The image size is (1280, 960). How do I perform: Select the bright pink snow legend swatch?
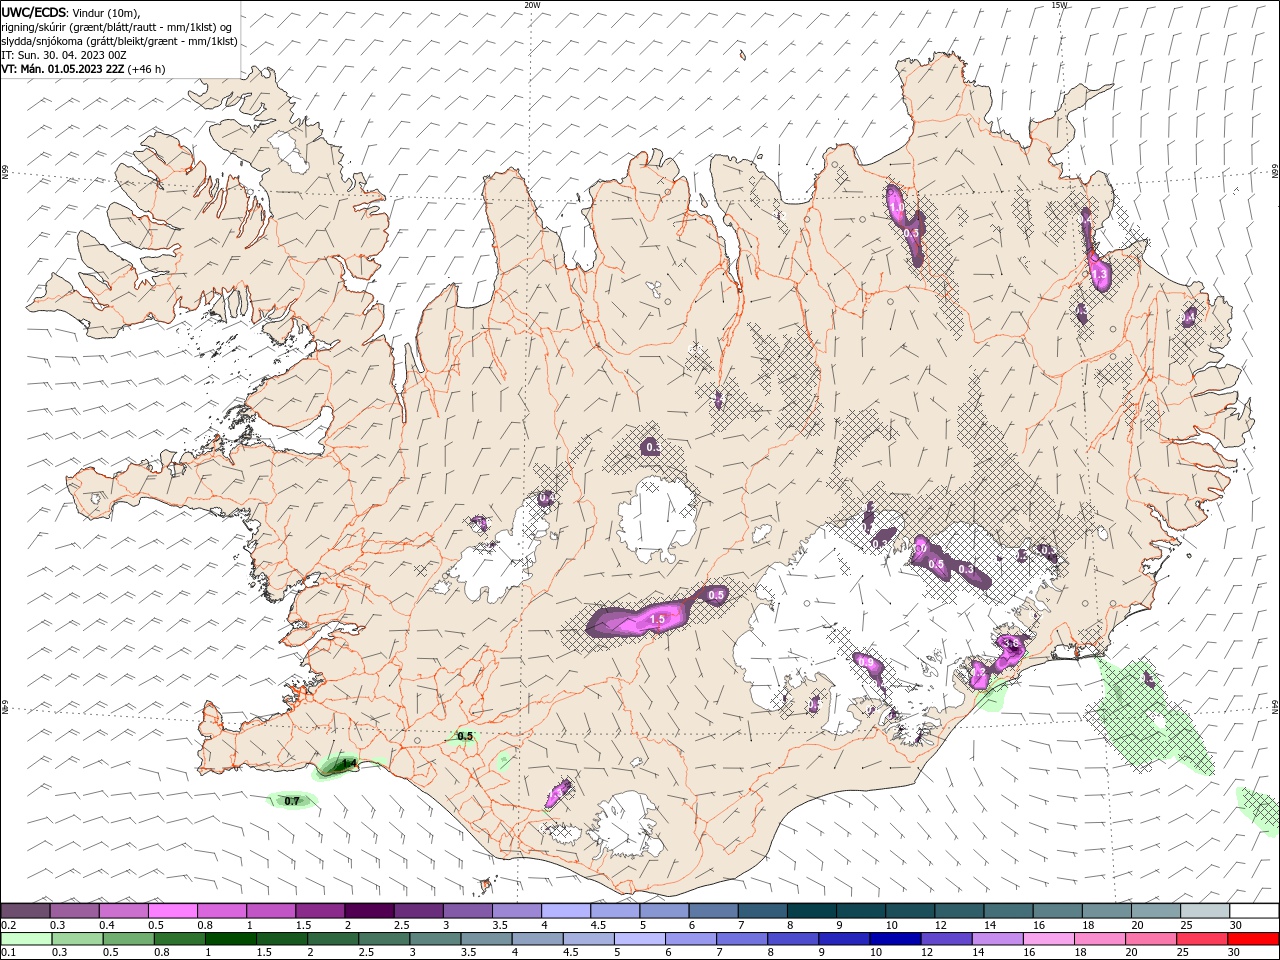pos(172,911)
